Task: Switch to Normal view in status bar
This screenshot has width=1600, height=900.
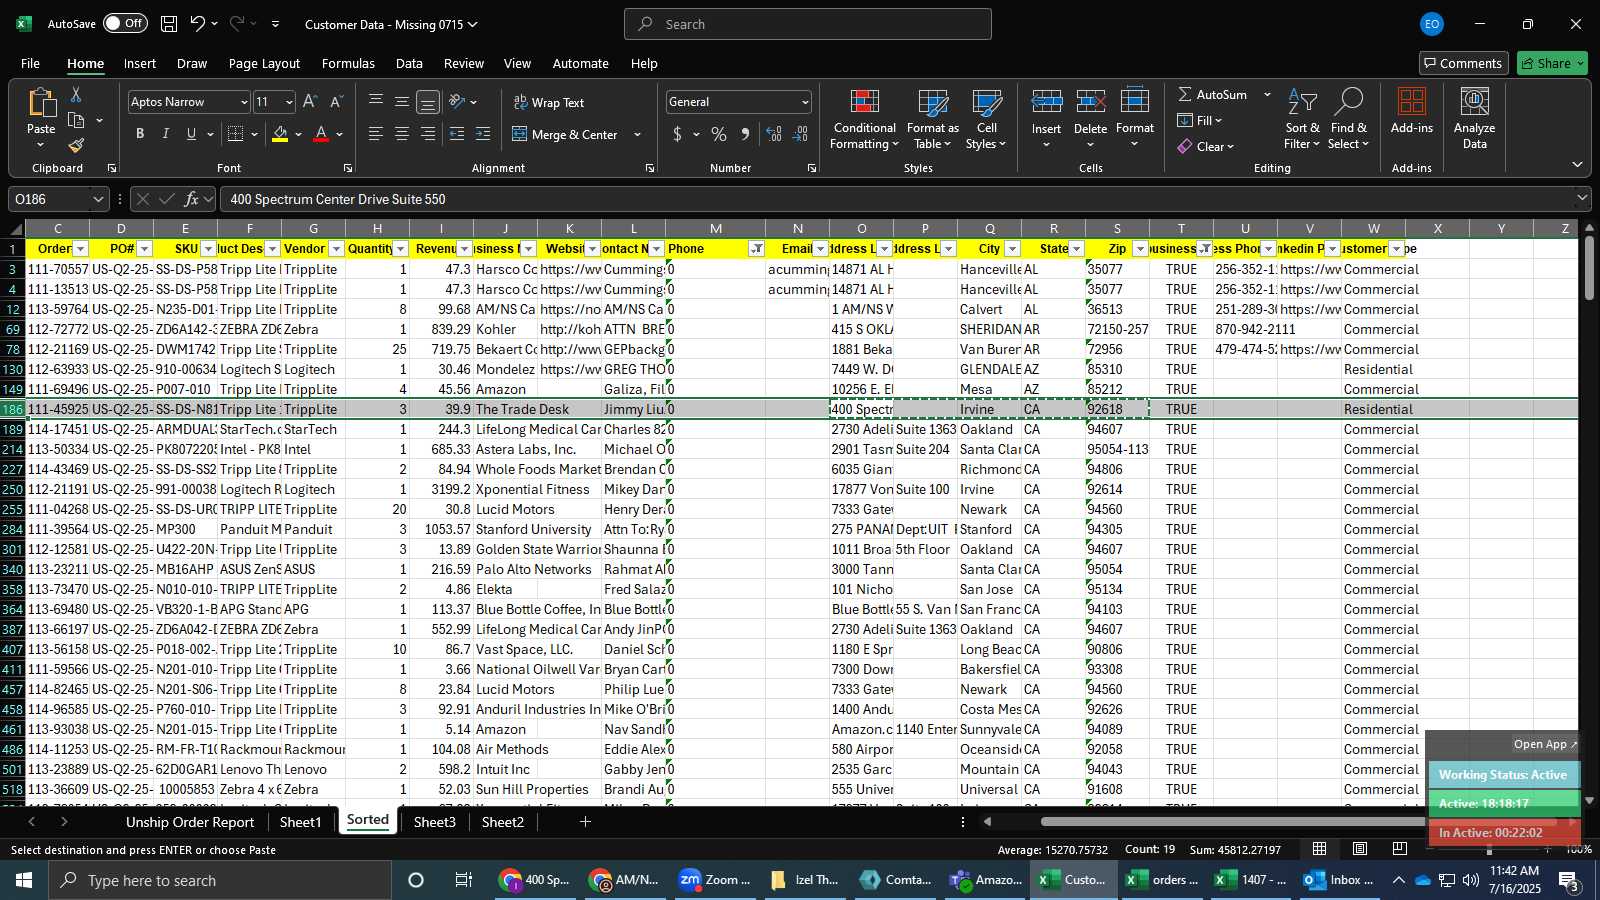Action: coord(1319,849)
